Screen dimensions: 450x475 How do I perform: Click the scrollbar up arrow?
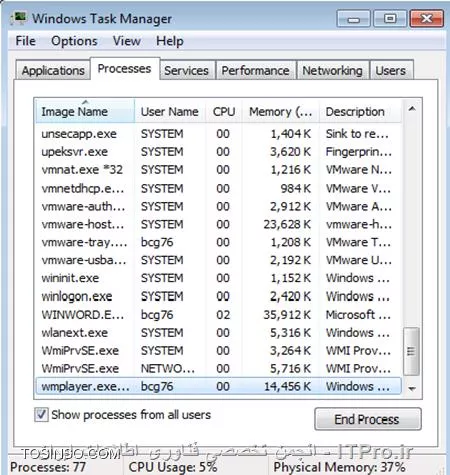[412, 109]
